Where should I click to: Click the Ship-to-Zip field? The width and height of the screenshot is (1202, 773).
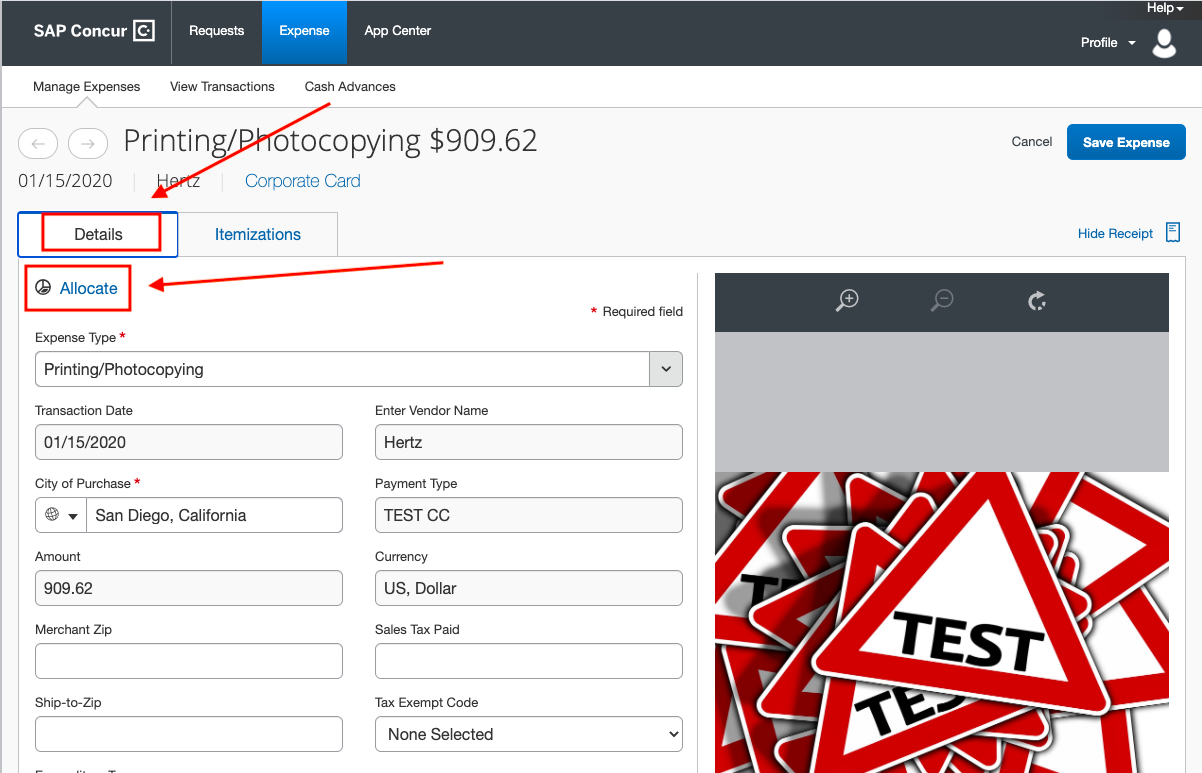tap(189, 734)
